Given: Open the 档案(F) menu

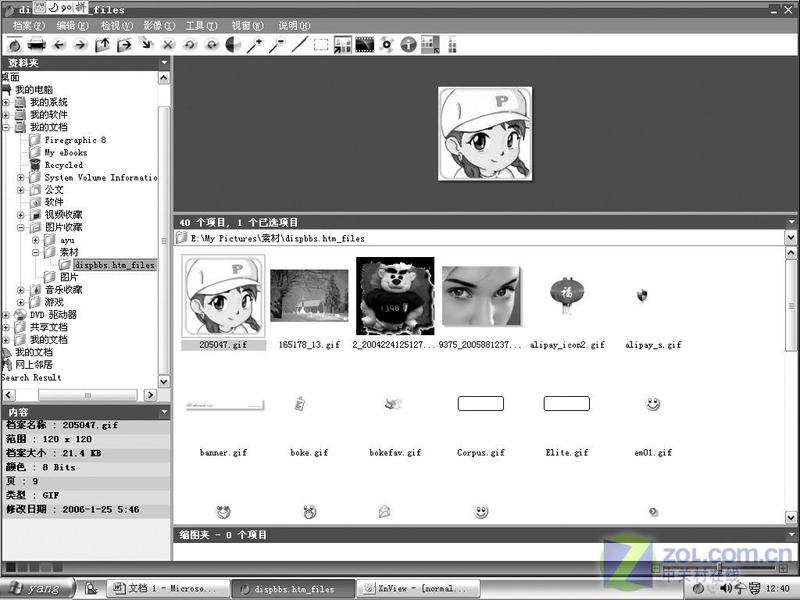Looking at the screenshot, I should [x=29, y=26].
